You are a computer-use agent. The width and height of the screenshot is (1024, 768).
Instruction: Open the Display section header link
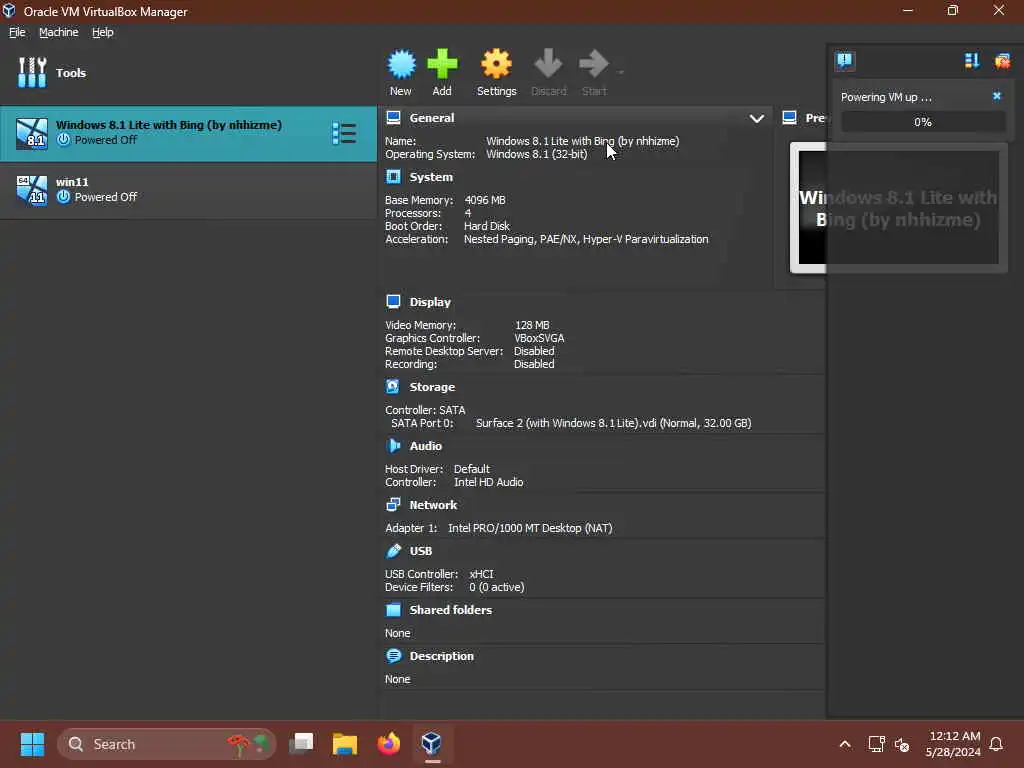click(430, 302)
